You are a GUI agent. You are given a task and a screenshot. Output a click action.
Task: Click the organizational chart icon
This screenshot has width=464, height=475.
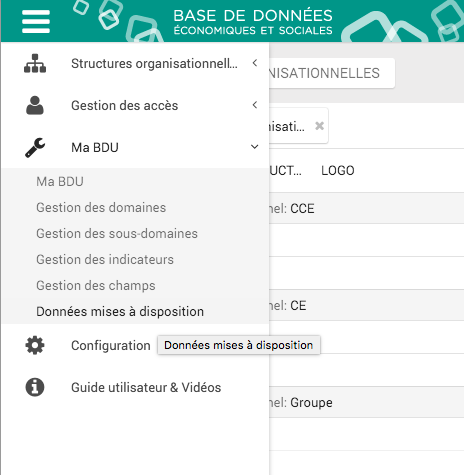pyautogui.click(x=35, y=63)
